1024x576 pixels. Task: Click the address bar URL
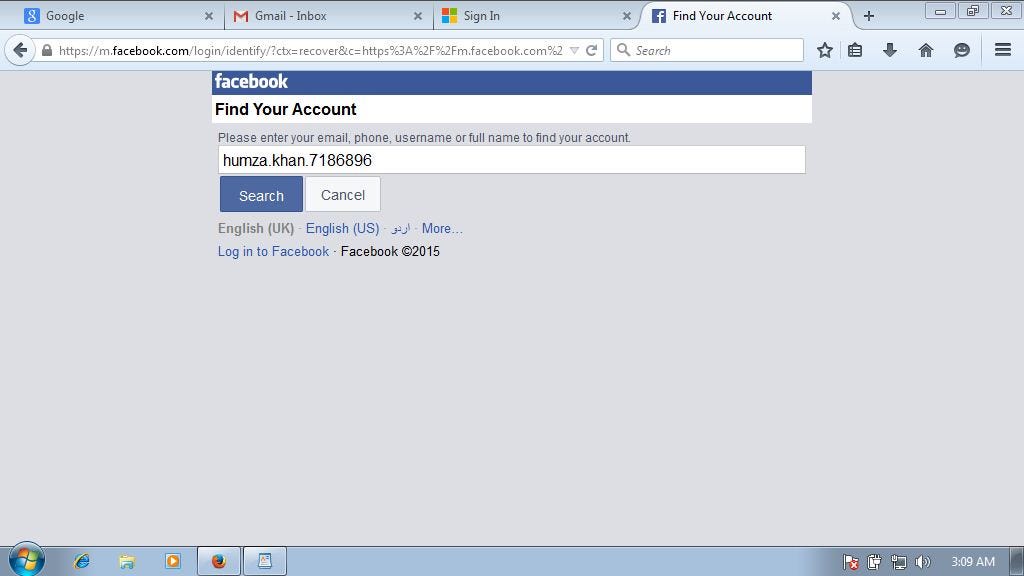tap(310, 50)
